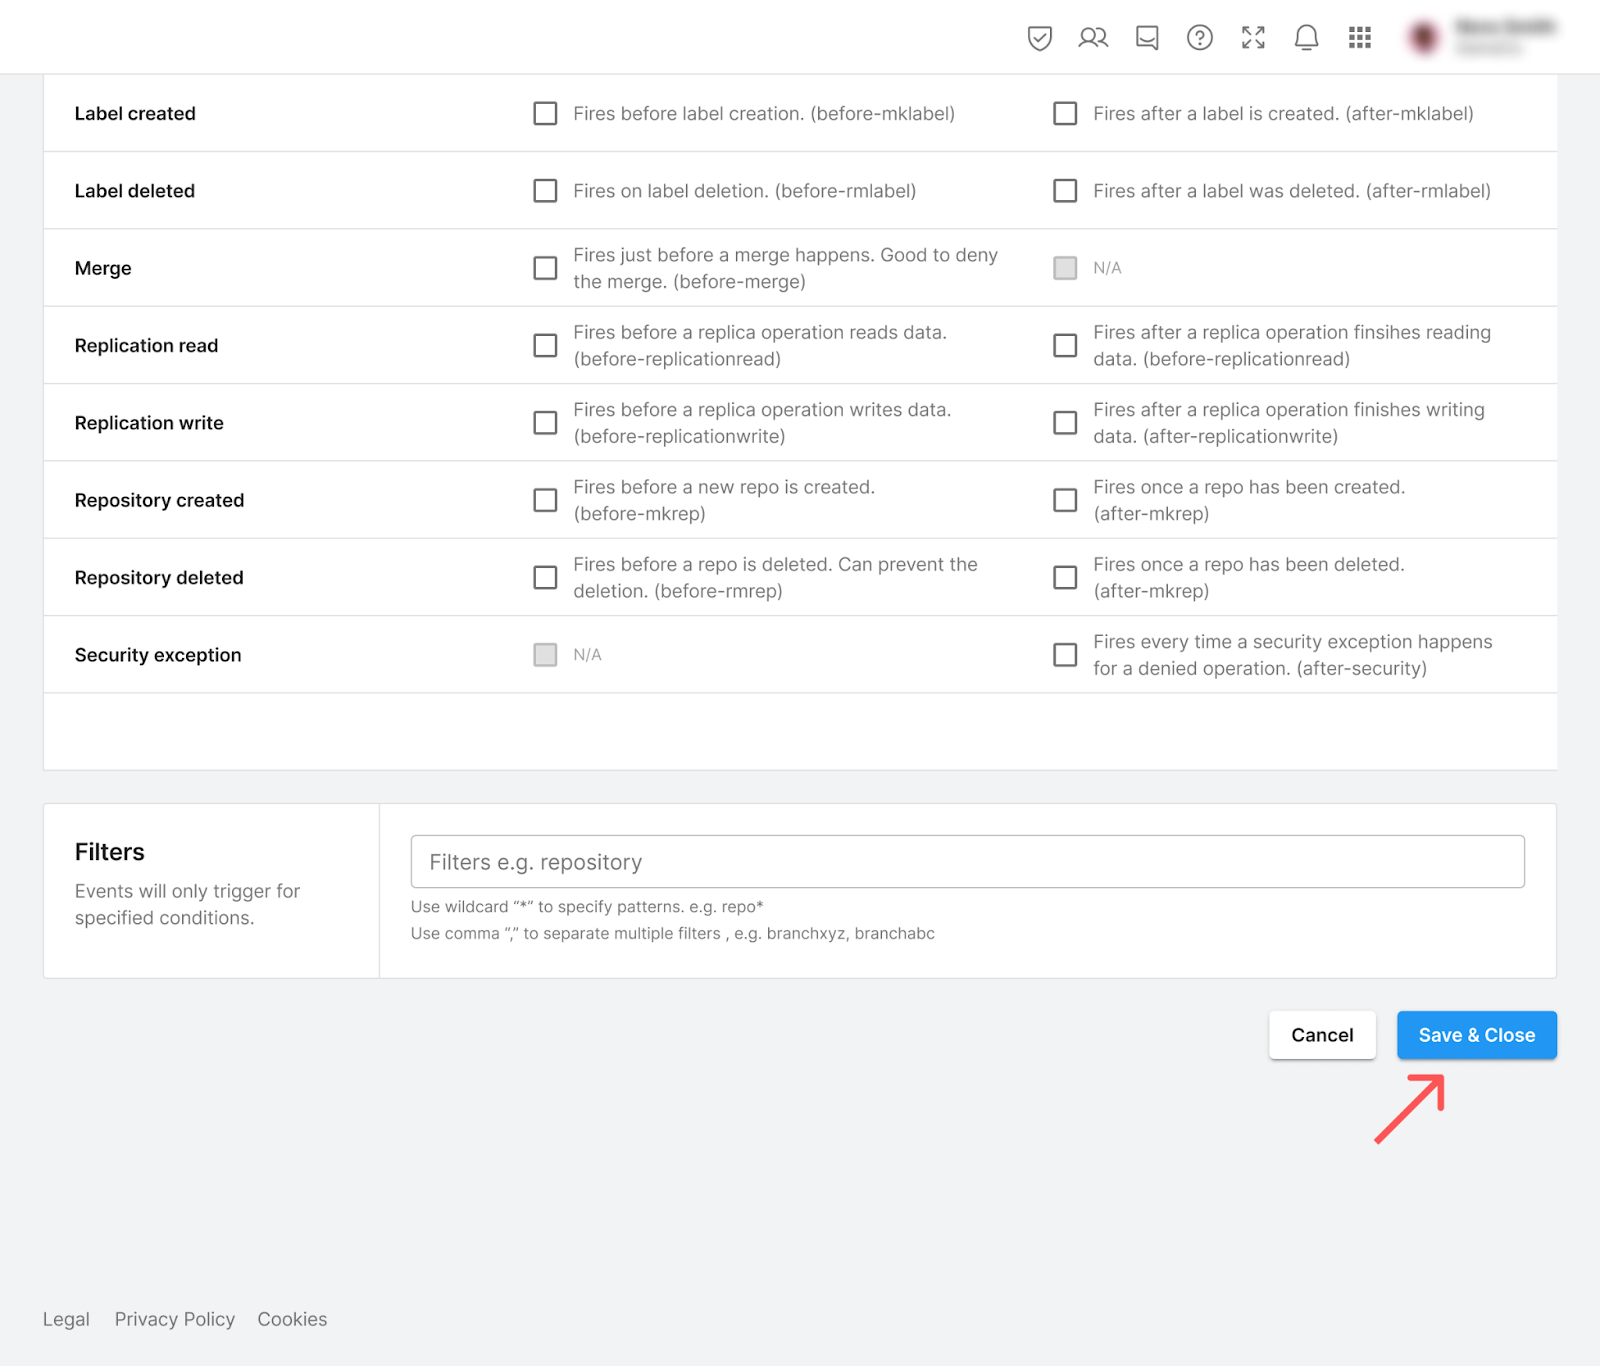Open the notifications bell
1600x1366 pixels.
1306,38
